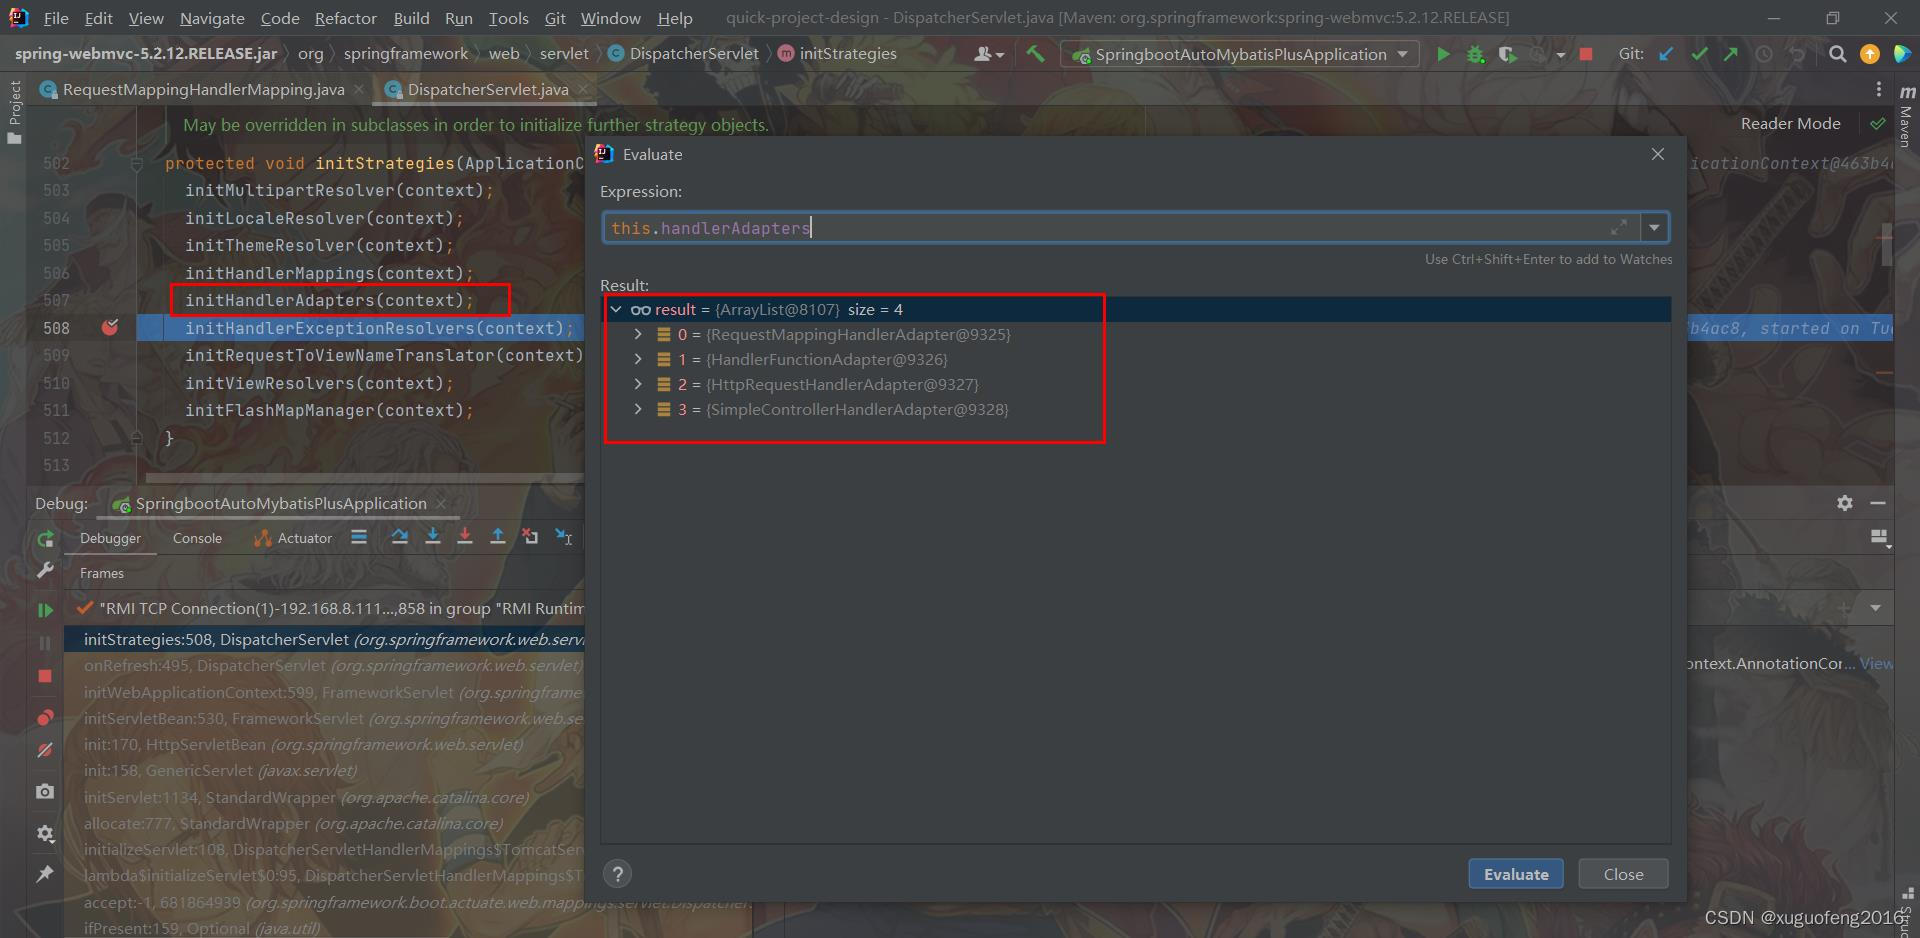The width and height of the screenshot is (1920, 938).
Task: Step Over in debugger toolbar
Action: click(x=400, y=538)
